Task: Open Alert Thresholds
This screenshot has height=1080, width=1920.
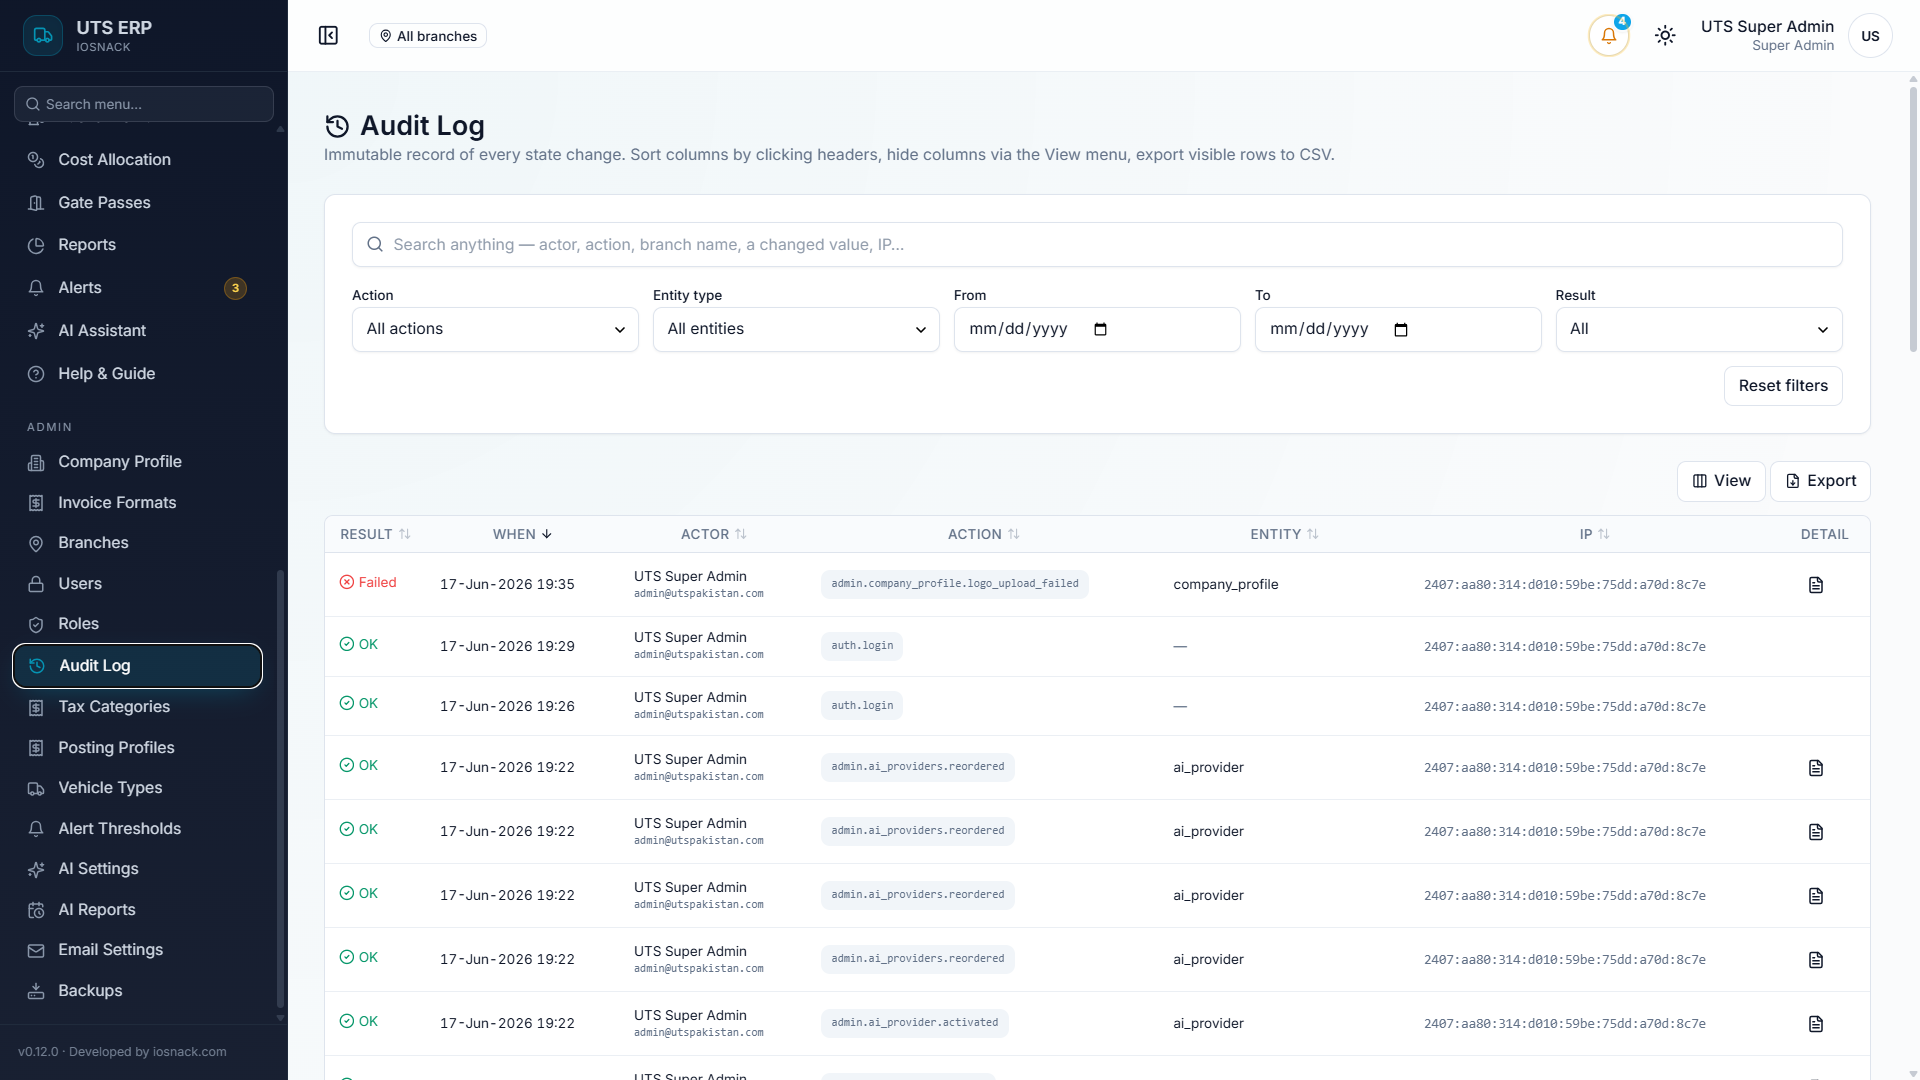Action: coord(138,829)
